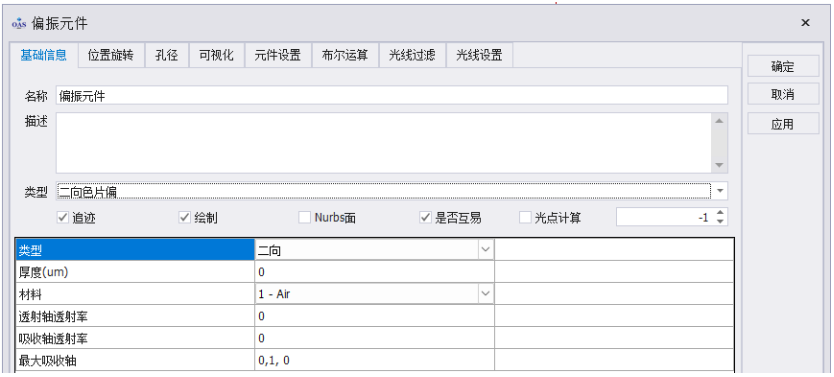This screenshot has height=377, width=834.
Task: Click inside the 描述 text area
Action: pos(384,143)
